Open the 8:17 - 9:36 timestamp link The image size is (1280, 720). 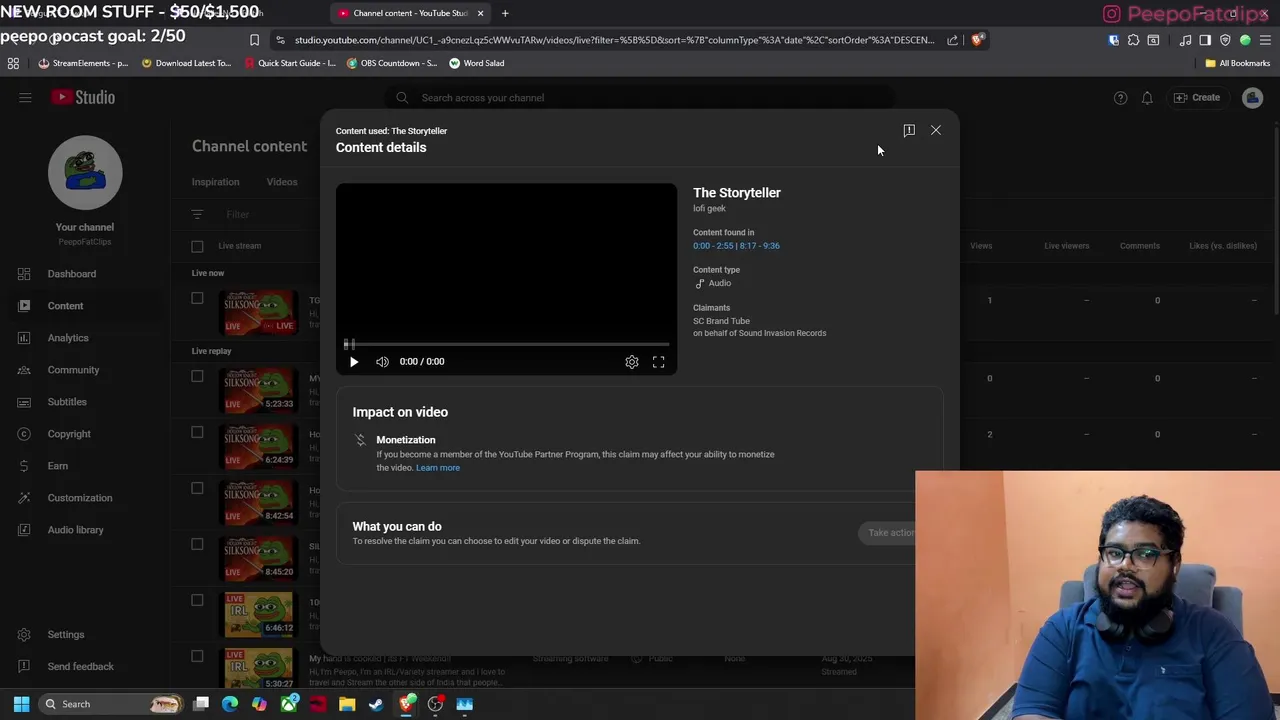(x=759, y=246)
